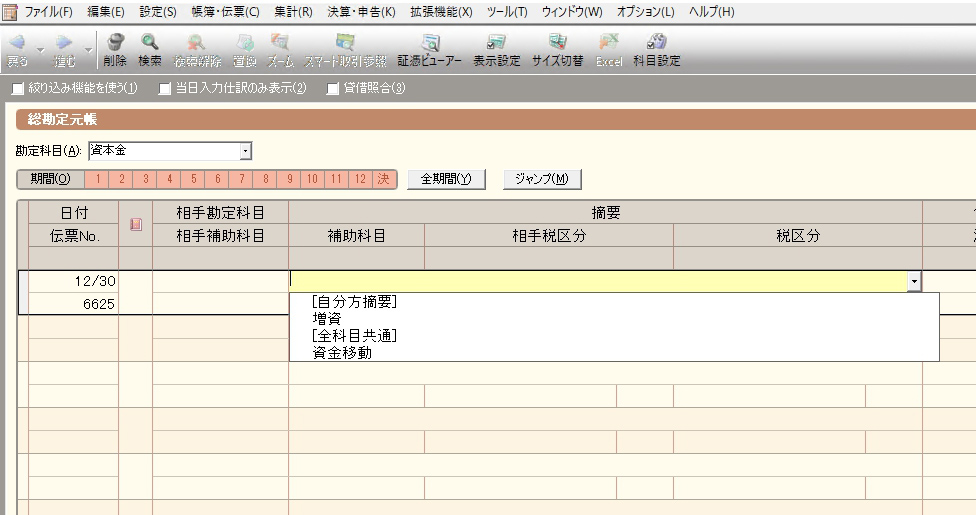Click the [全科目共通] list heading
The image size is (976, 515).
pyautogui.click(x=614, y=336)
